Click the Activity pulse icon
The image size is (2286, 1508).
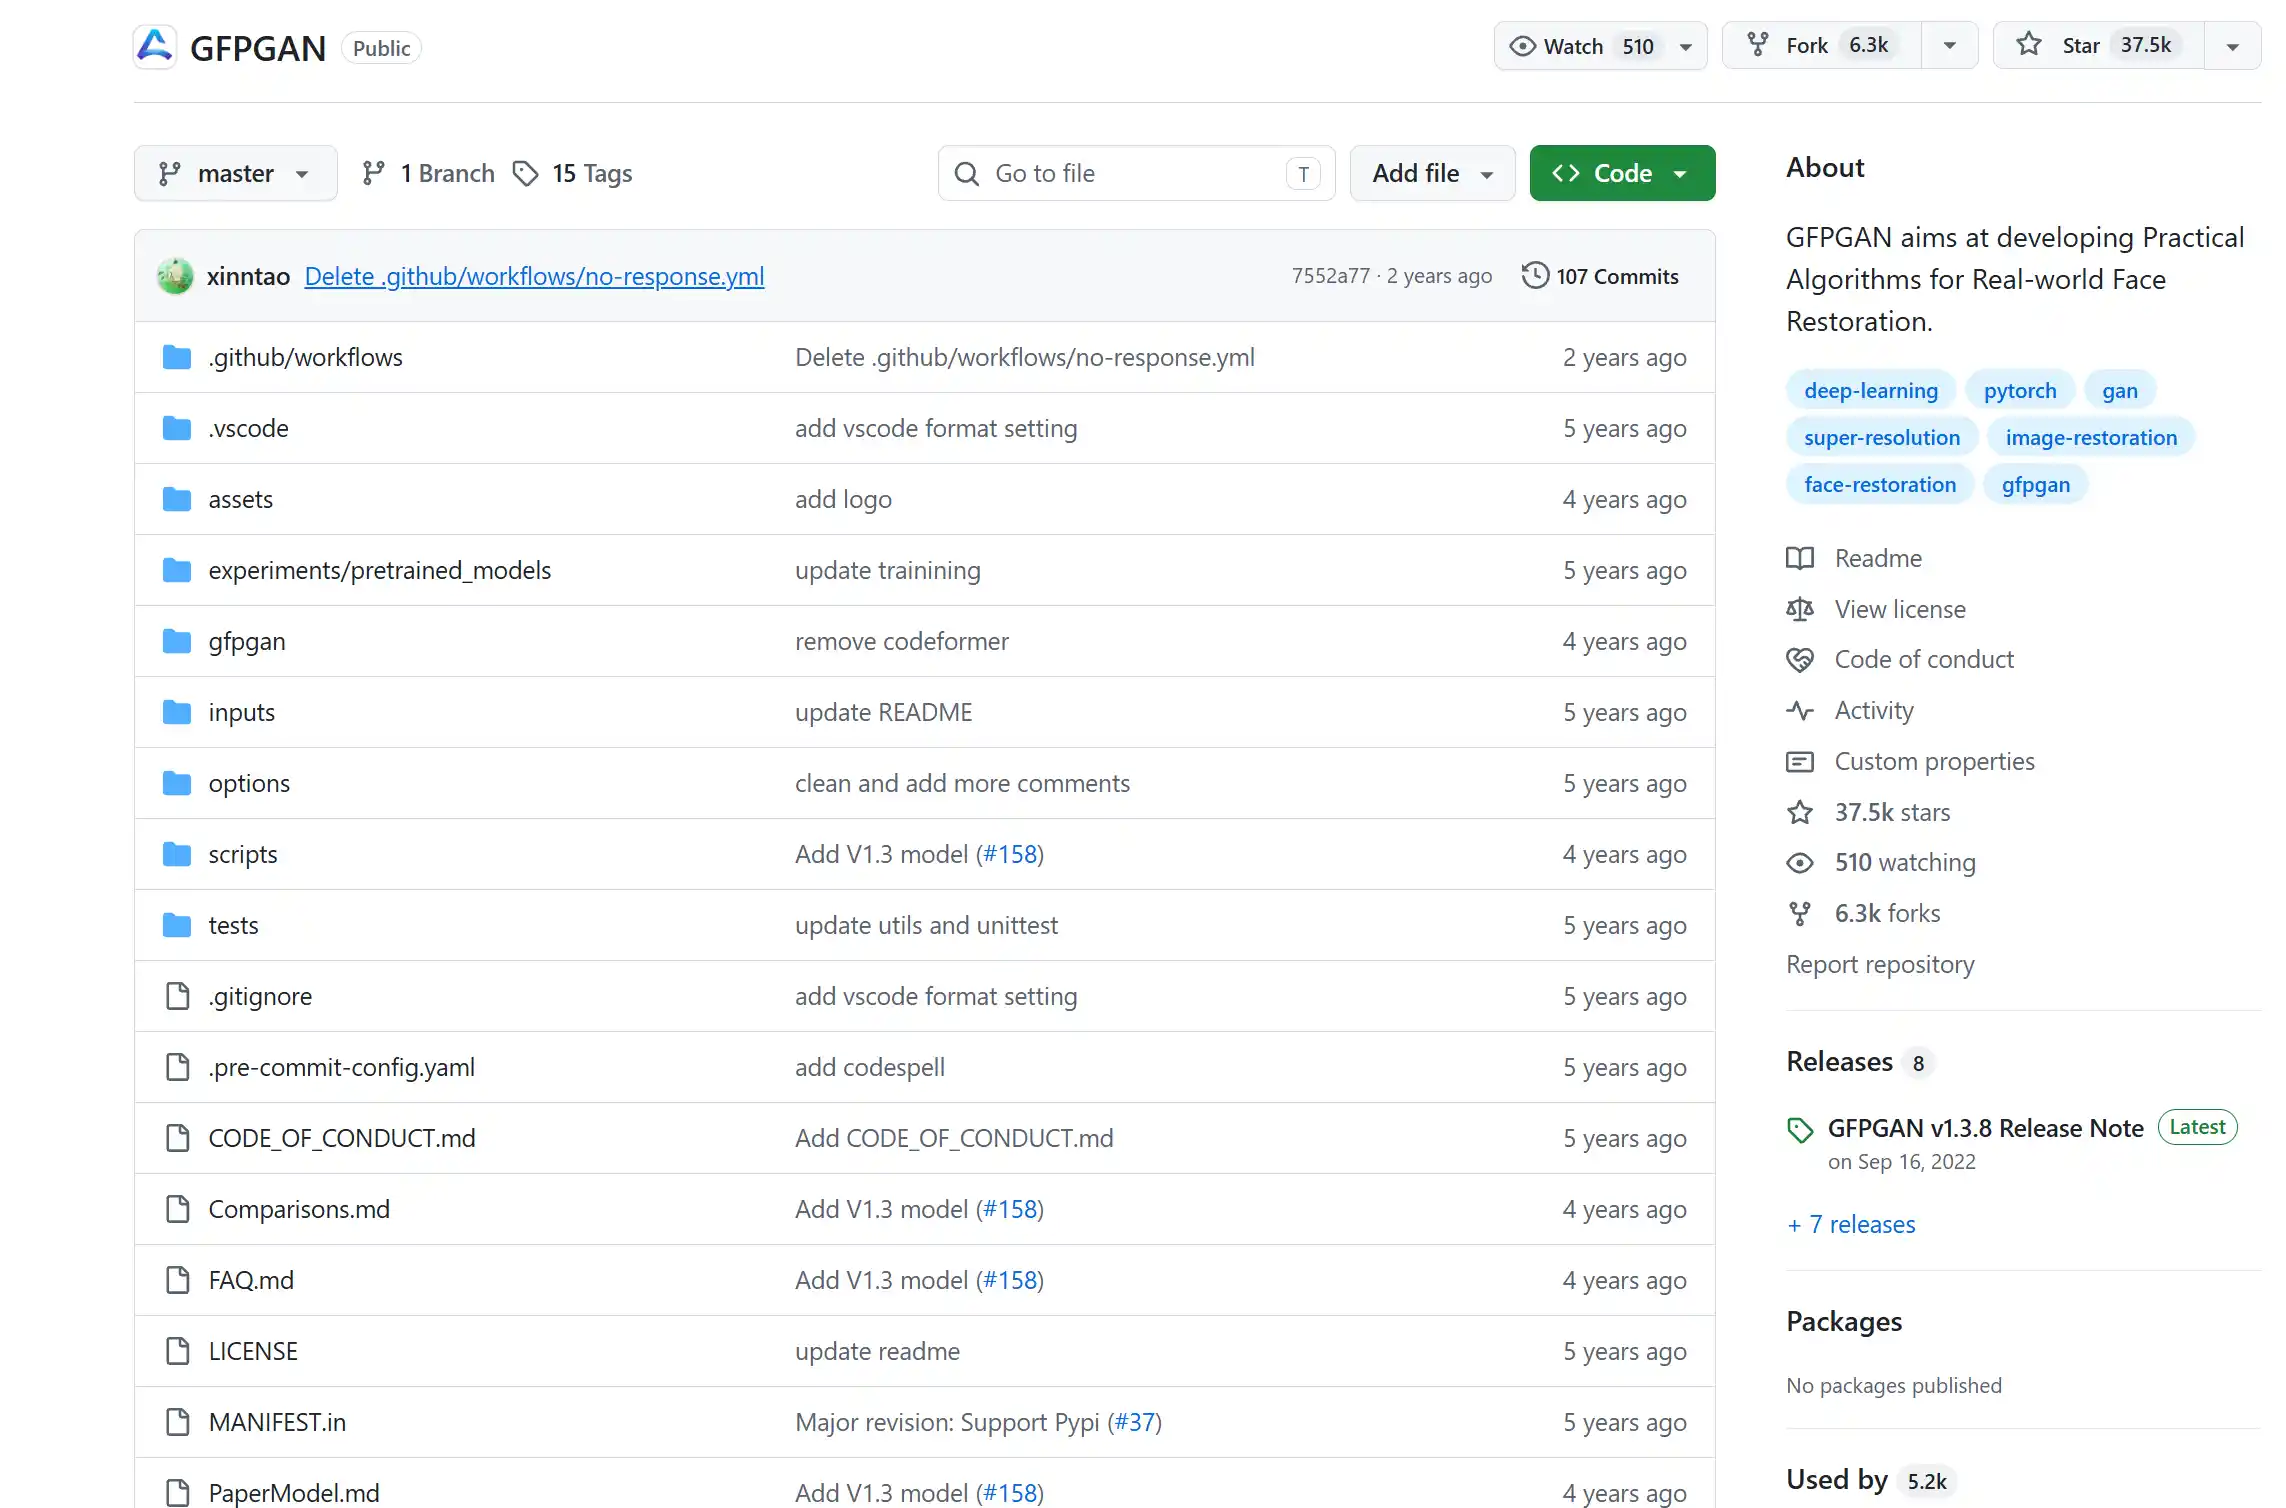[1800, 710]
